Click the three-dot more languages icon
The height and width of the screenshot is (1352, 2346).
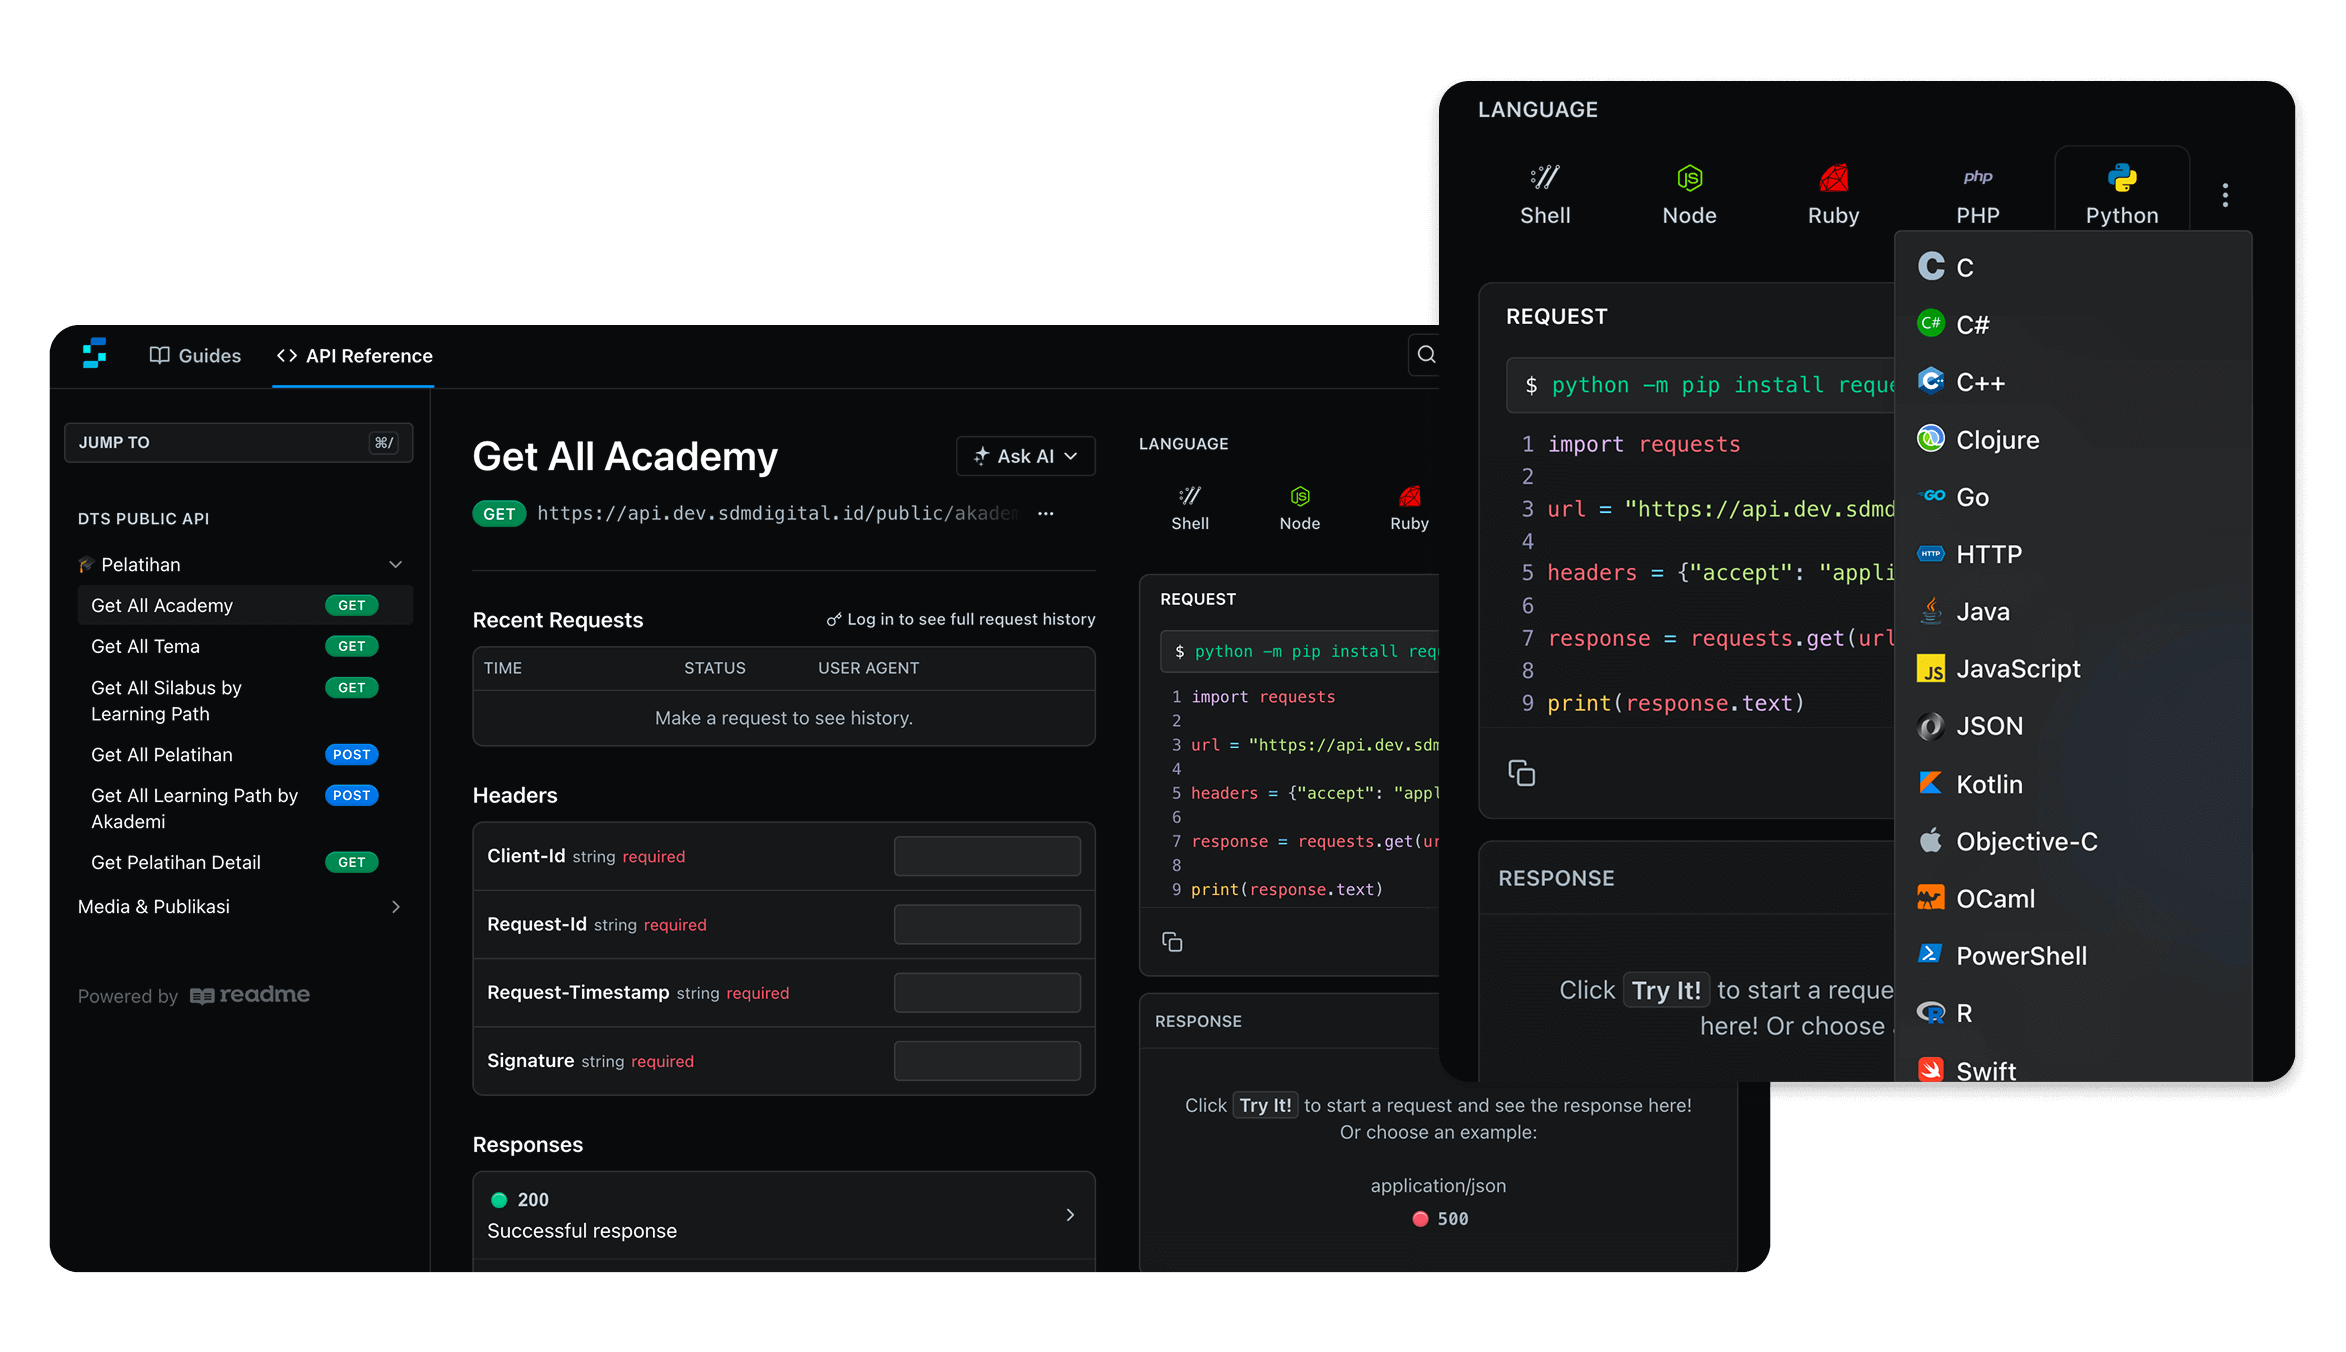(2225, 195)
